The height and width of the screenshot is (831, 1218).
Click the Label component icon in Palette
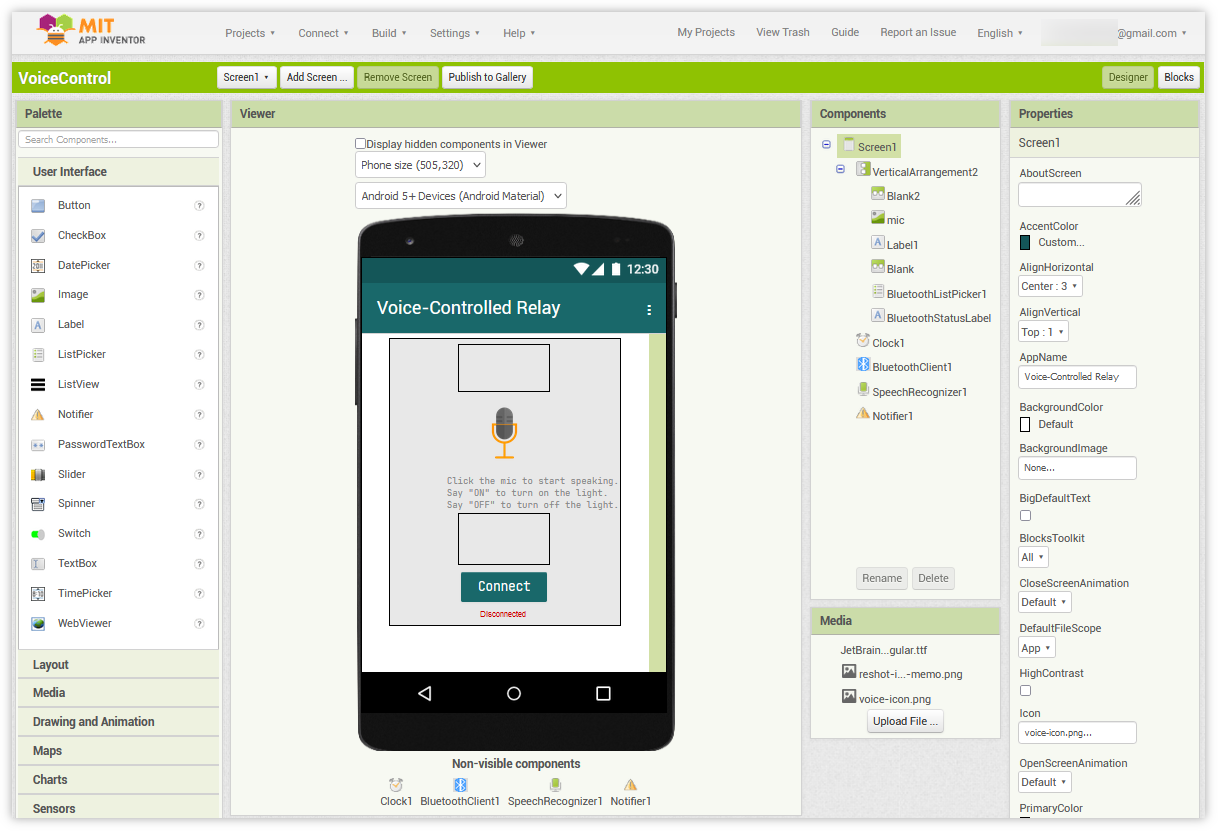(x=38, y=325)
